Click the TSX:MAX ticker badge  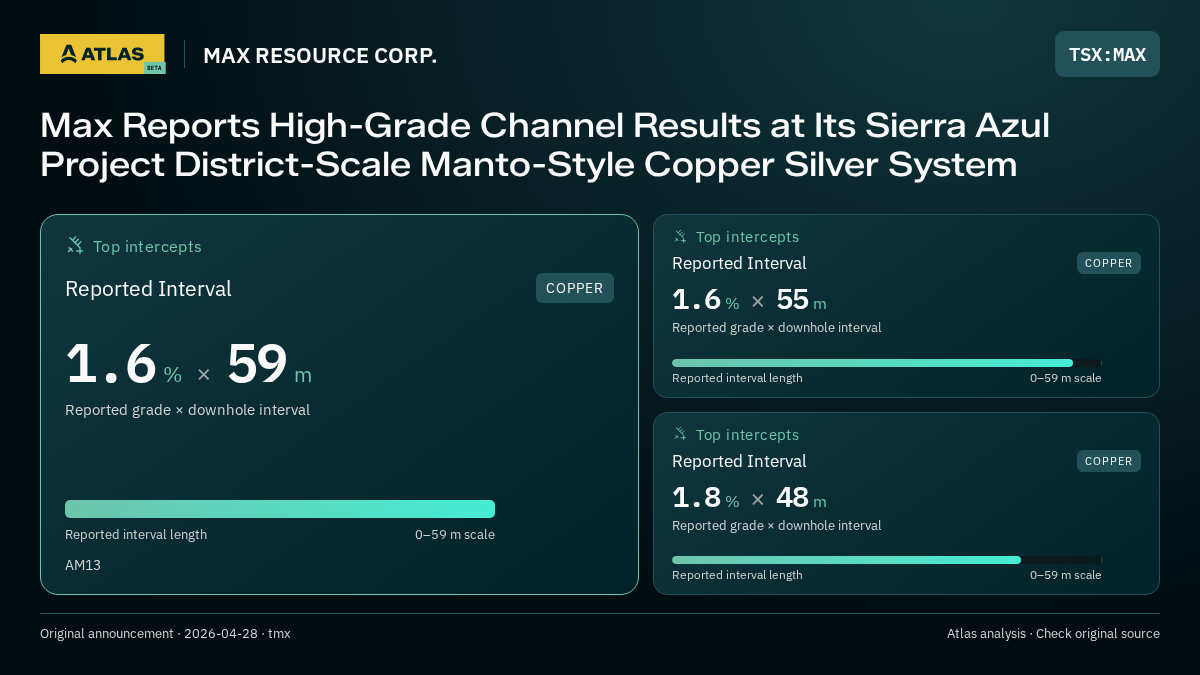click(1107, 54)
